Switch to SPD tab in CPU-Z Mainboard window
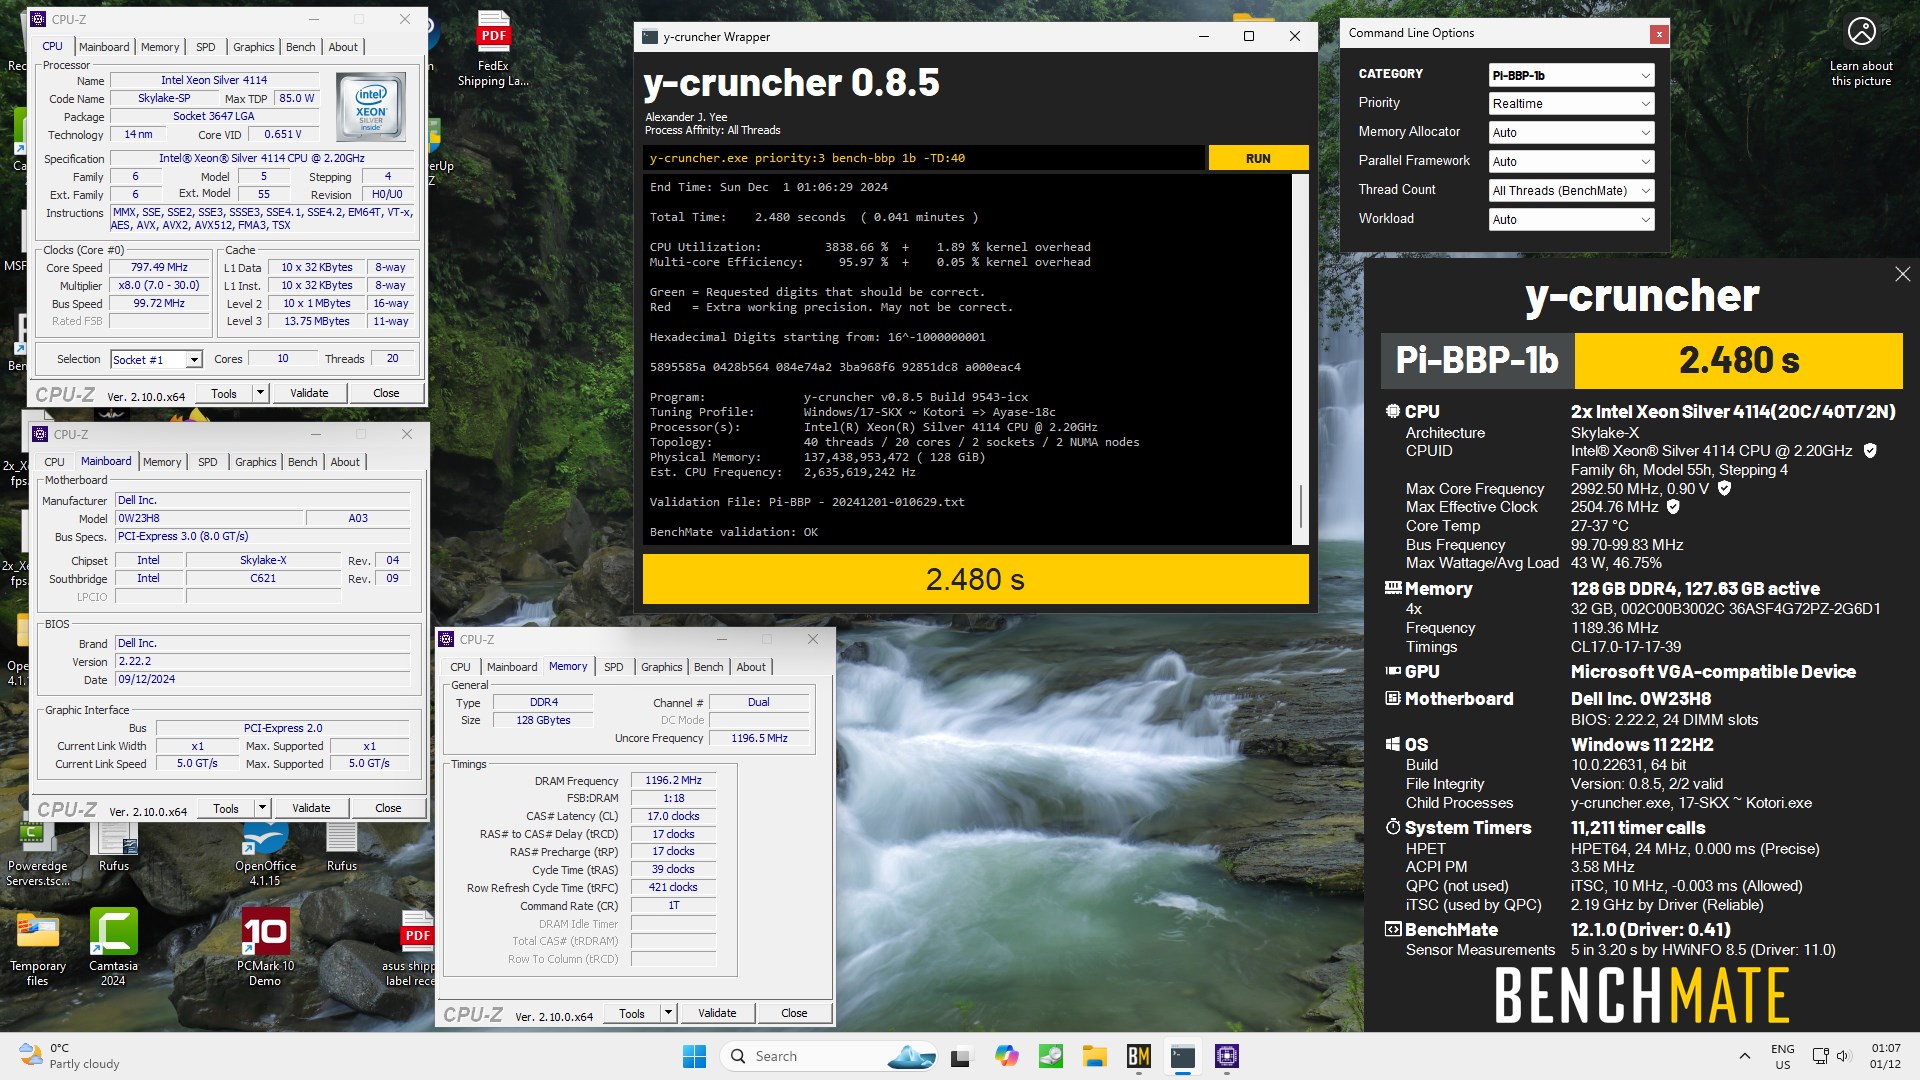The width and height of the screenshot is (1920, 1080). (x=207, y=462)
